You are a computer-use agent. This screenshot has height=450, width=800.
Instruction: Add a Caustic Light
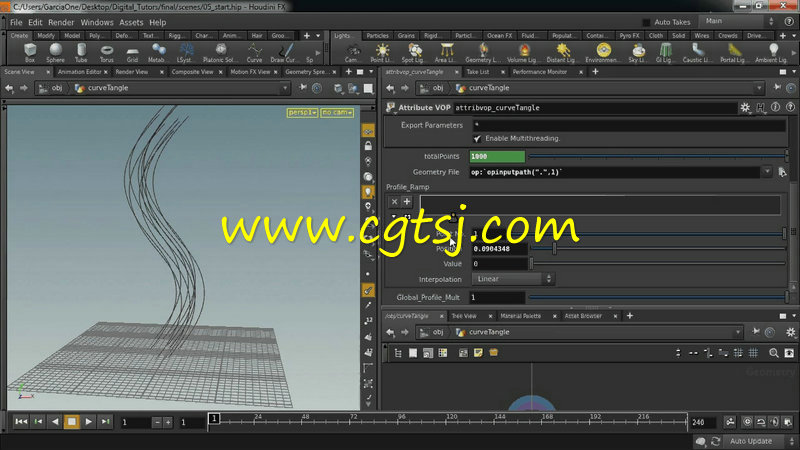(697, 52)
